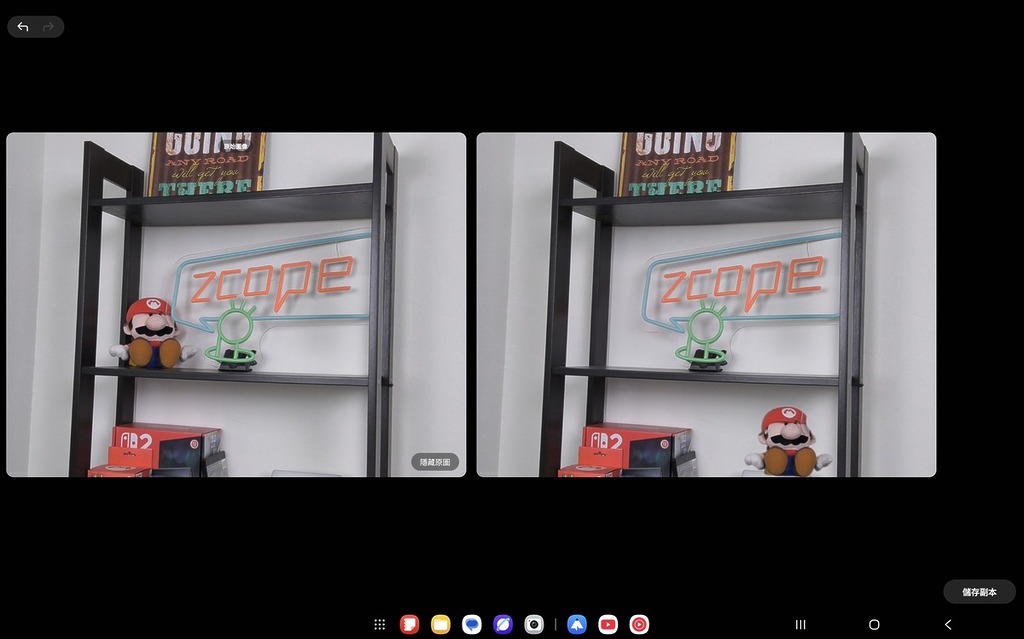Open the blue arrow app in taskbar
1024x639 pixels.
pos(577,625)
